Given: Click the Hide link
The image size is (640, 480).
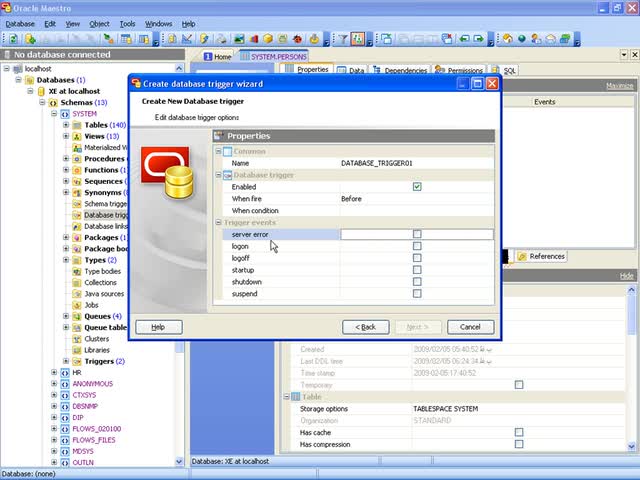Looking at the screenshot, I should pos(627,276).
